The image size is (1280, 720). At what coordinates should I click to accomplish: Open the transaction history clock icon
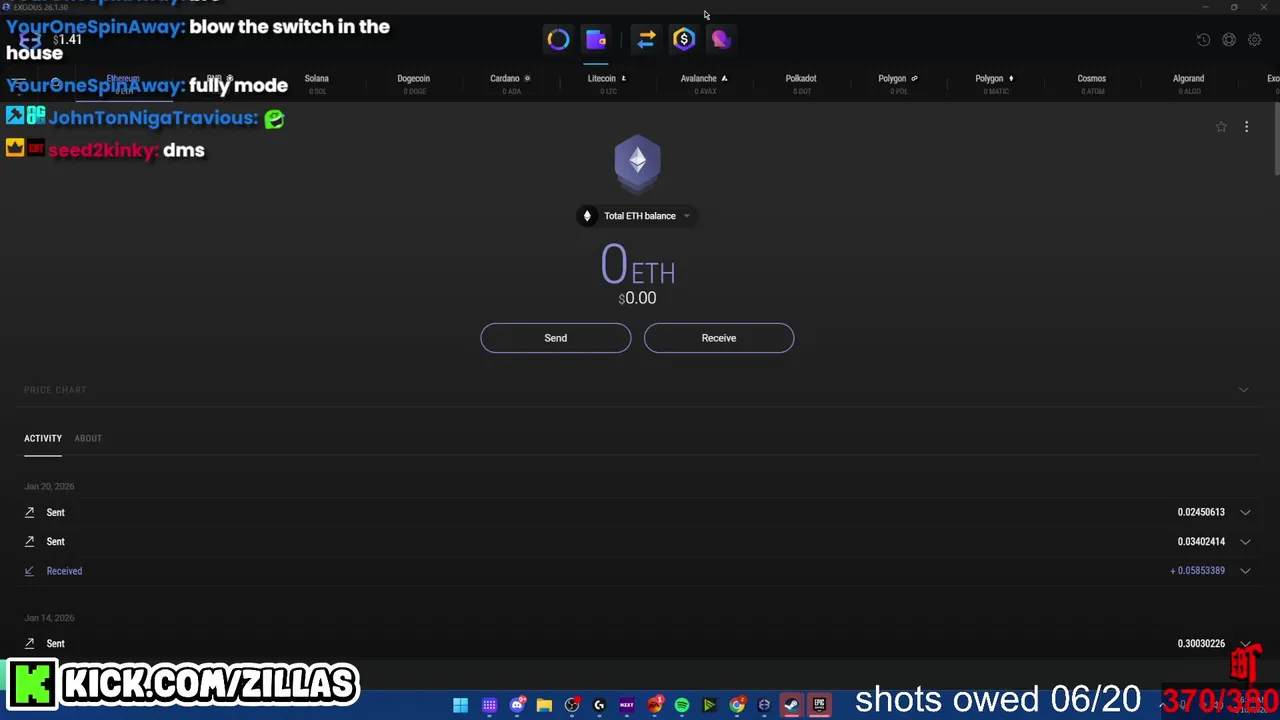click(1204, 40)
